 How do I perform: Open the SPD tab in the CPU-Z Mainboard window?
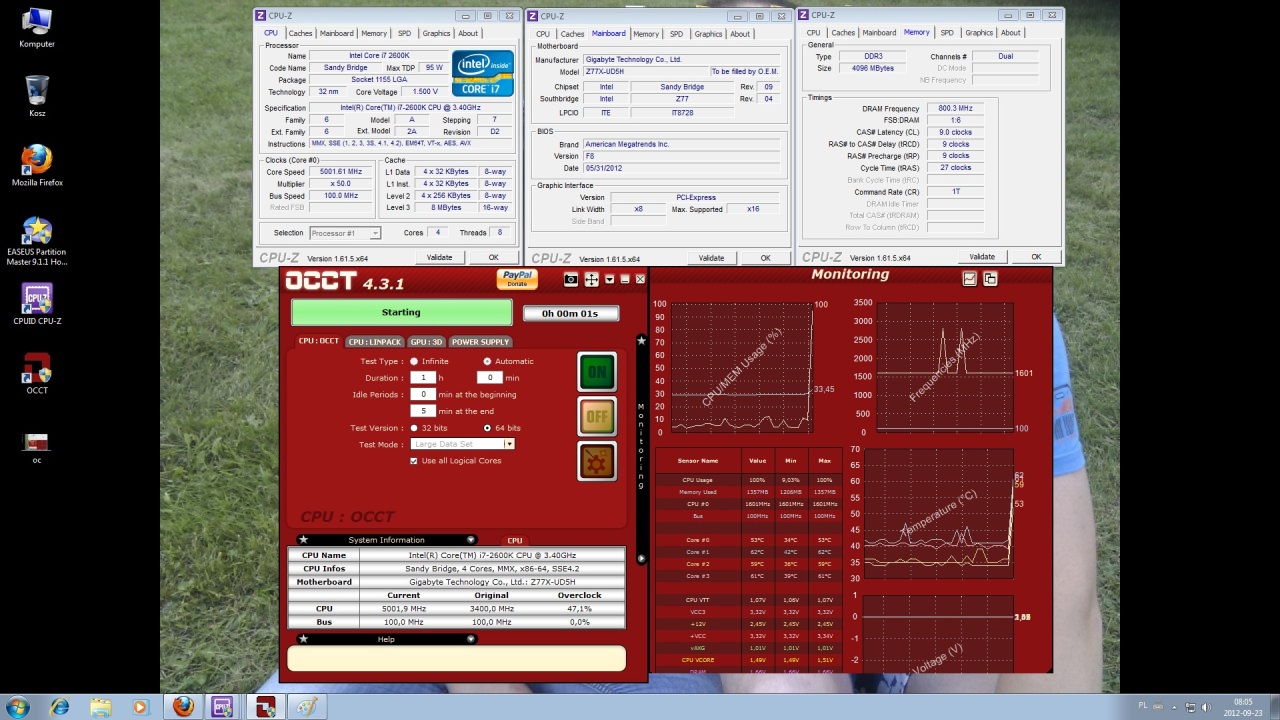[x=676, y=34]
